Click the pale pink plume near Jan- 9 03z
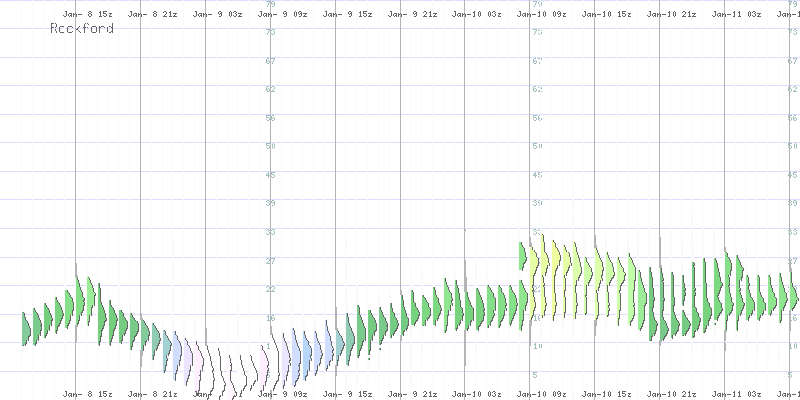Viewport: 800px width, 400px height. [213, 365]
